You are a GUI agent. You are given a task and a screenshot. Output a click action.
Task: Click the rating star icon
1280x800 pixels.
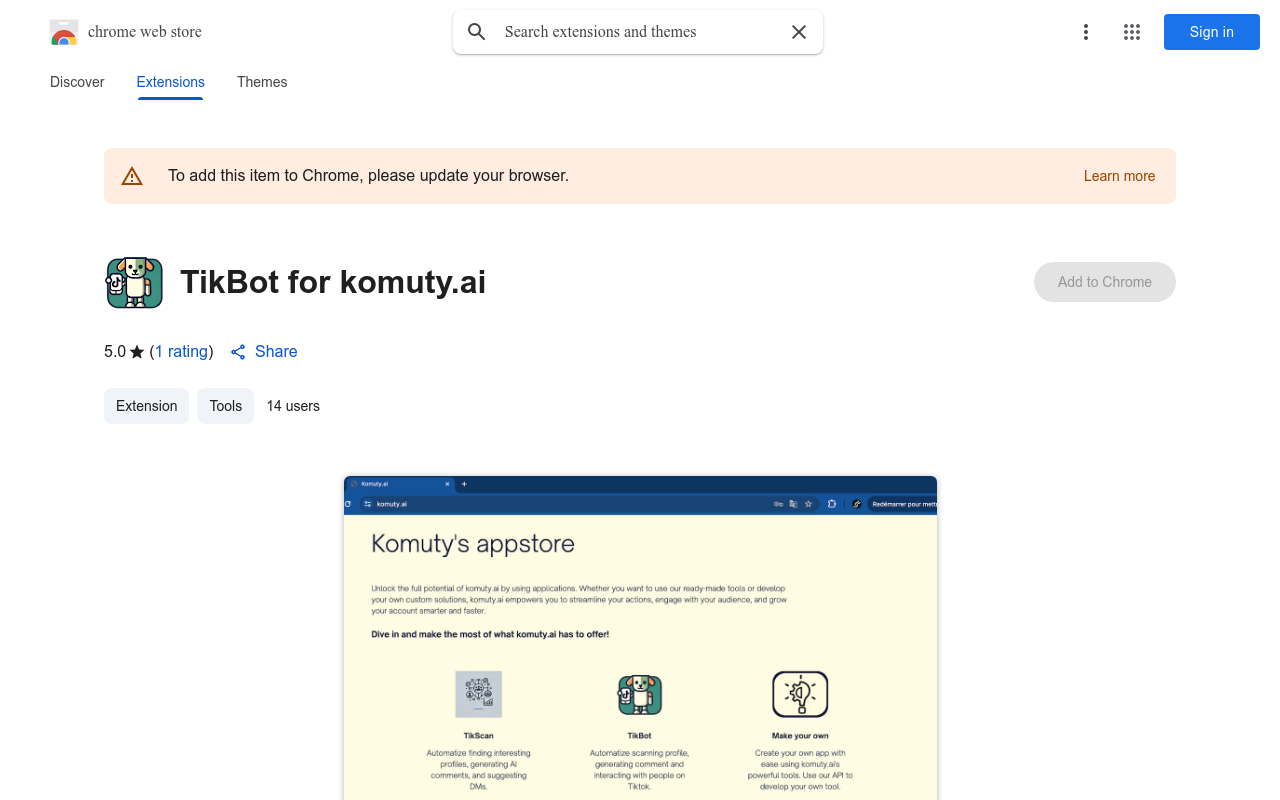click(x=137, y=352)
